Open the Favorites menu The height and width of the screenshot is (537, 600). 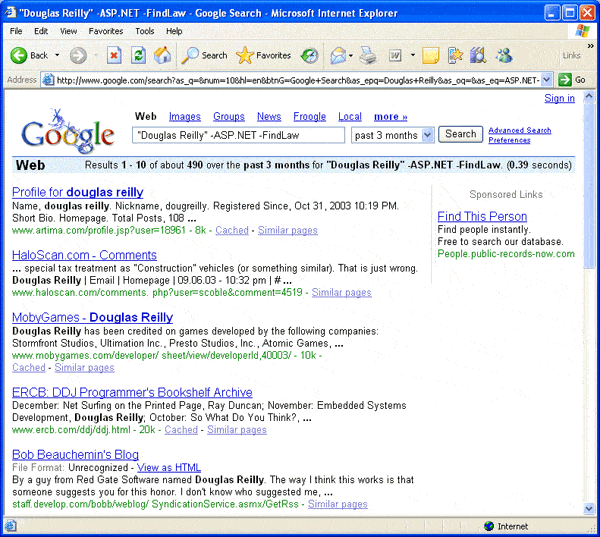[x=106, y=31]
